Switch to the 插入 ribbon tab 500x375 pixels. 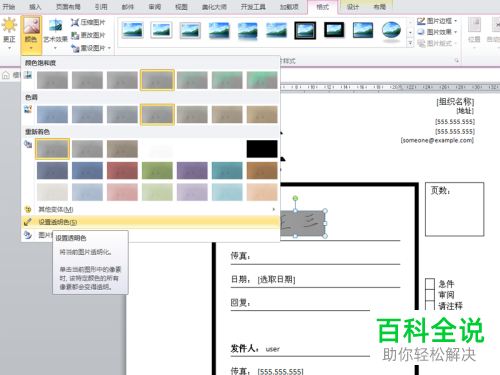35,6
